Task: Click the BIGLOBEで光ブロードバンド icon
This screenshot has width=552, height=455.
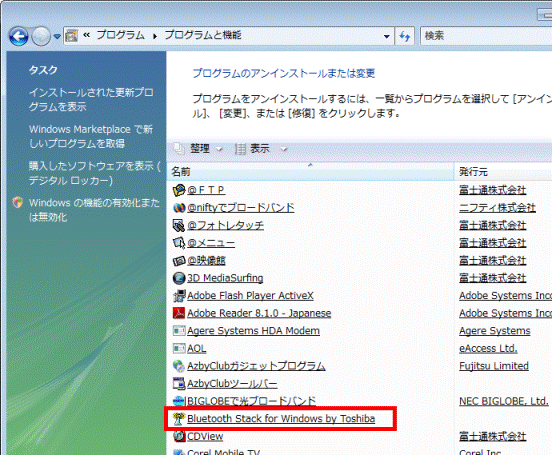Action: point(179,401)
